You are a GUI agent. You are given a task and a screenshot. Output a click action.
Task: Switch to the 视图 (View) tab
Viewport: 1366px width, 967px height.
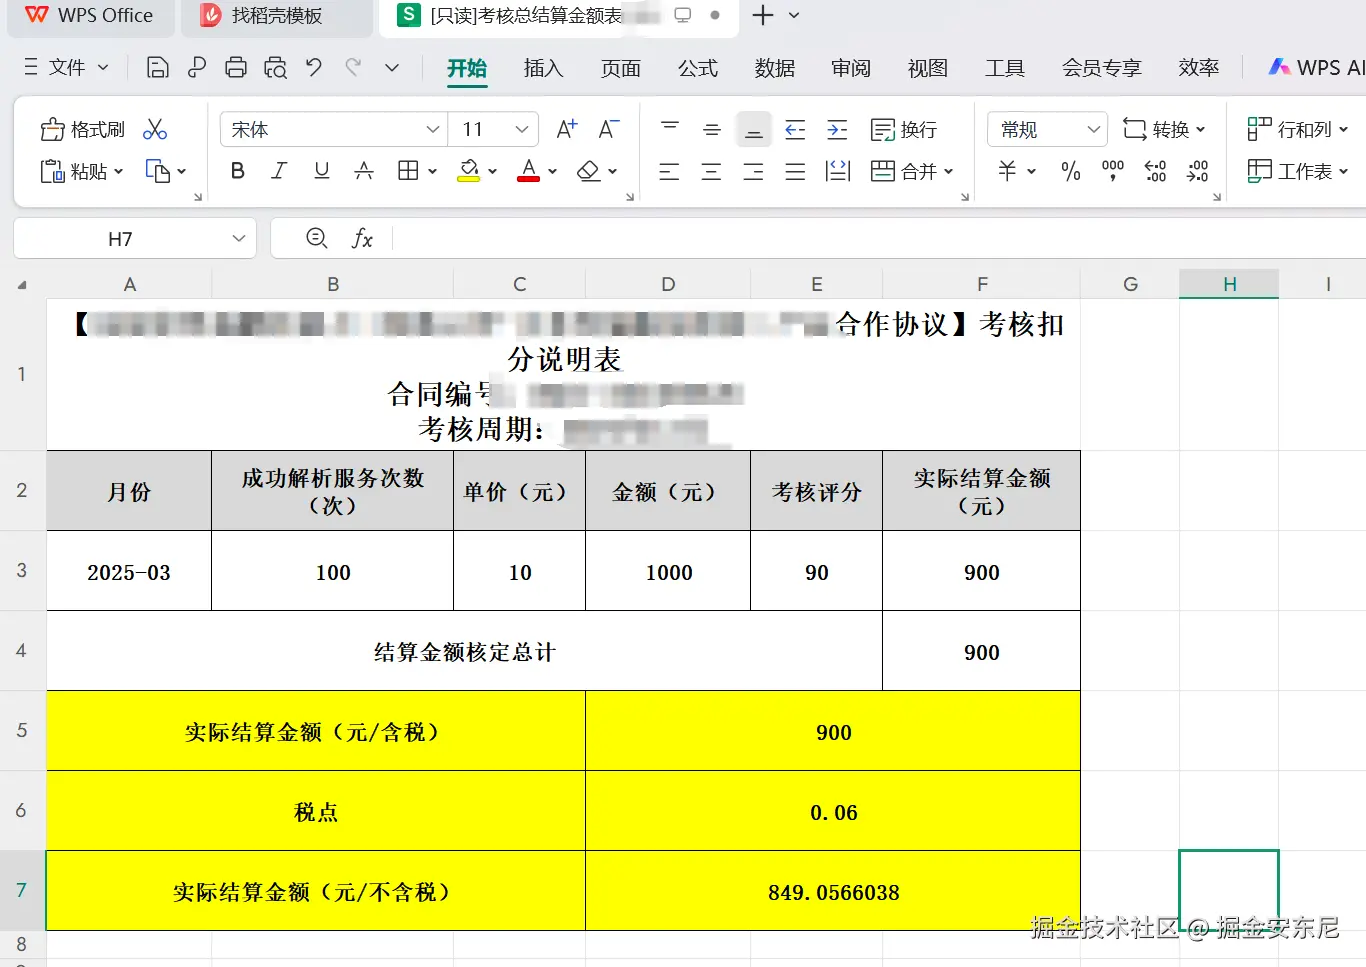[928, 68]
